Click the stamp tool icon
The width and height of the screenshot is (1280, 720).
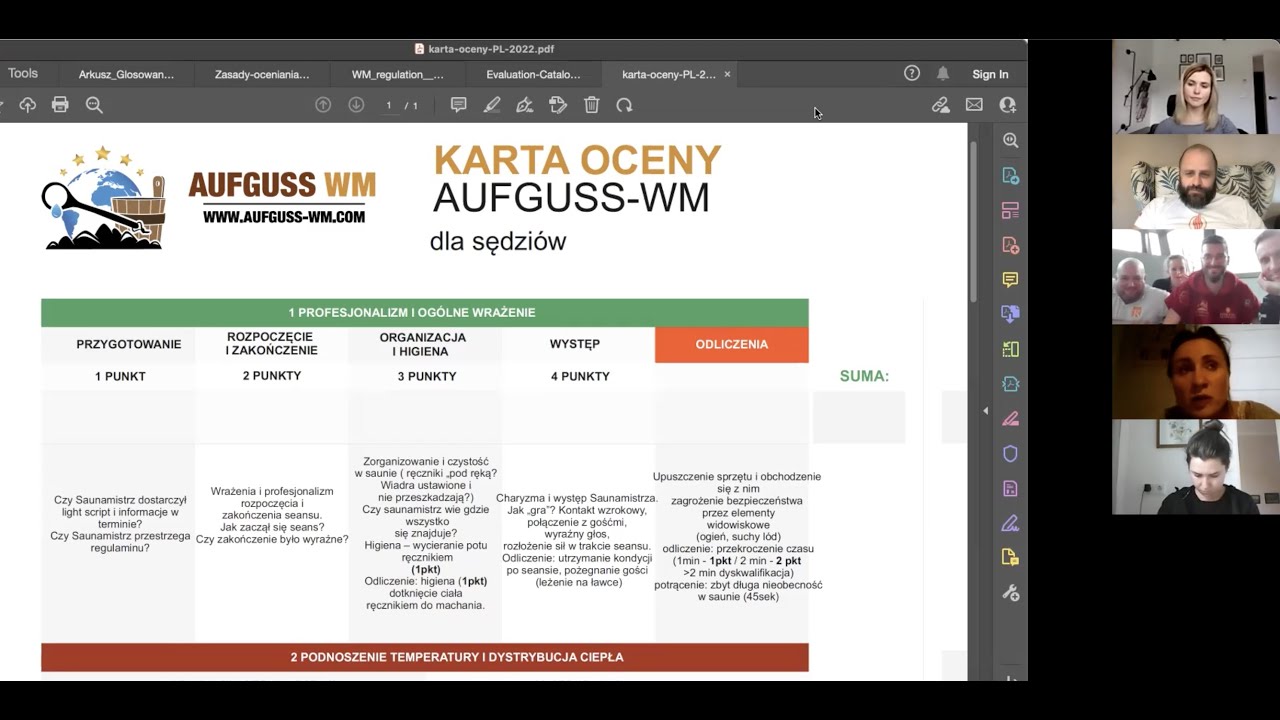click(x=558, y=105)
